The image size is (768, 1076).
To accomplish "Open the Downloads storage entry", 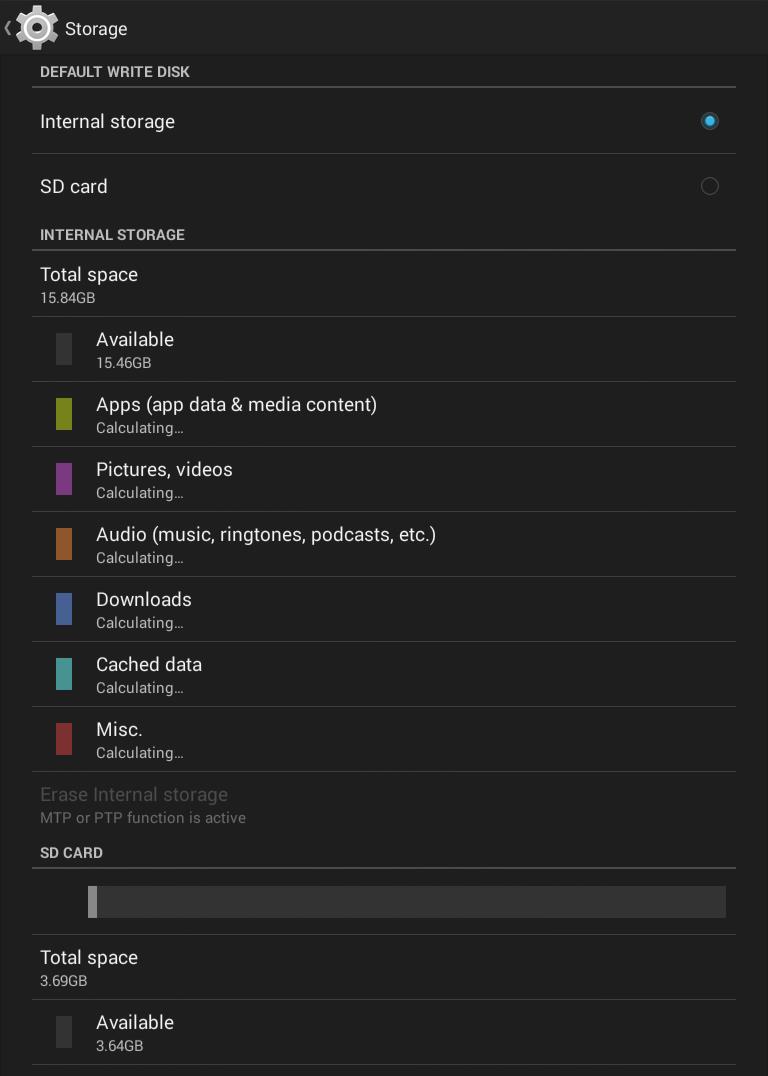I will pyautogui.click(x=144, y=609).
